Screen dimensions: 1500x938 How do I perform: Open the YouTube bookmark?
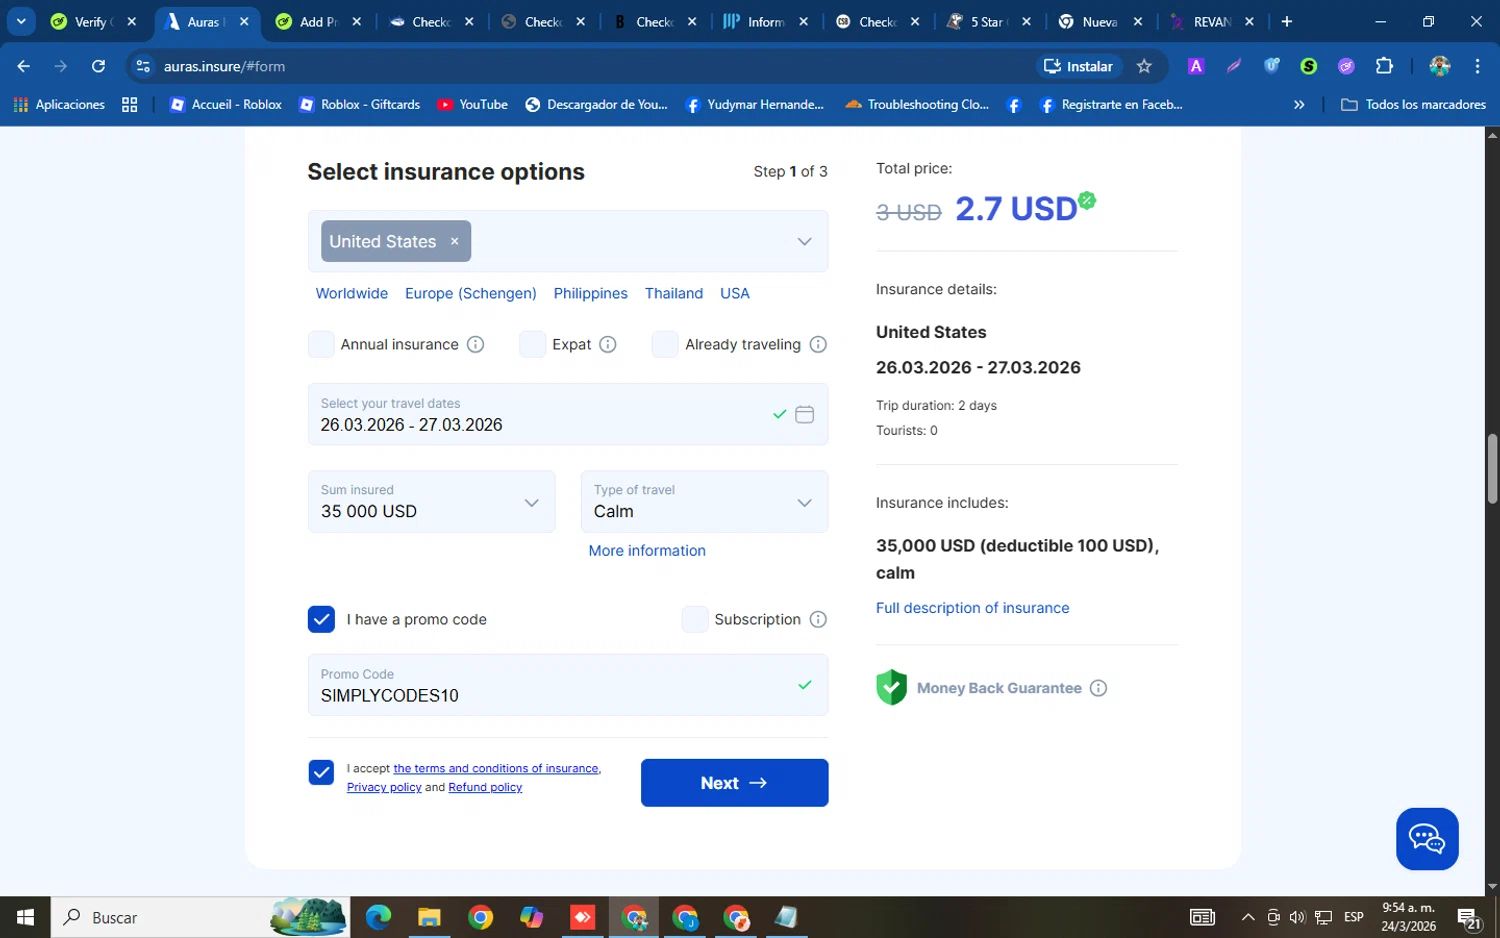click(x=473, y=104)
